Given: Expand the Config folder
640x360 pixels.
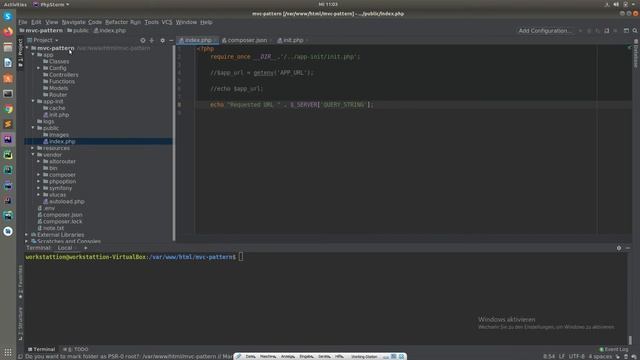Looking at the screenshot, I should click(x=39, y=68).
